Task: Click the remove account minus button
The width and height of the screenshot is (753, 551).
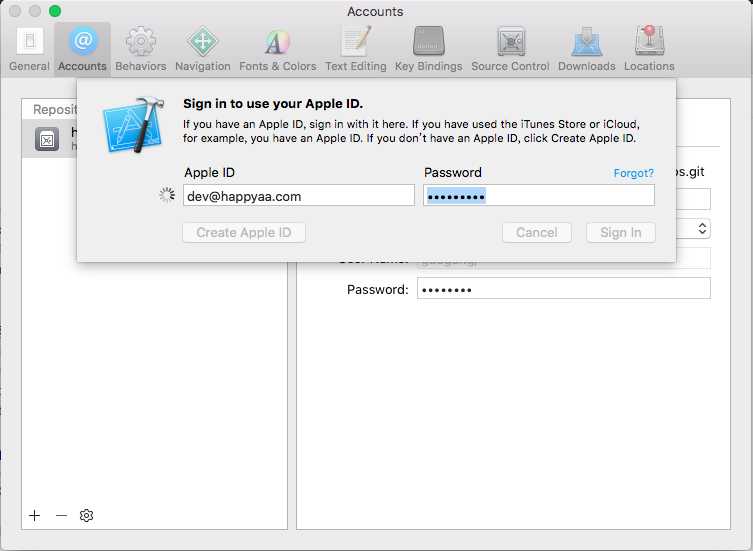Action: click(x=61, y=515)
